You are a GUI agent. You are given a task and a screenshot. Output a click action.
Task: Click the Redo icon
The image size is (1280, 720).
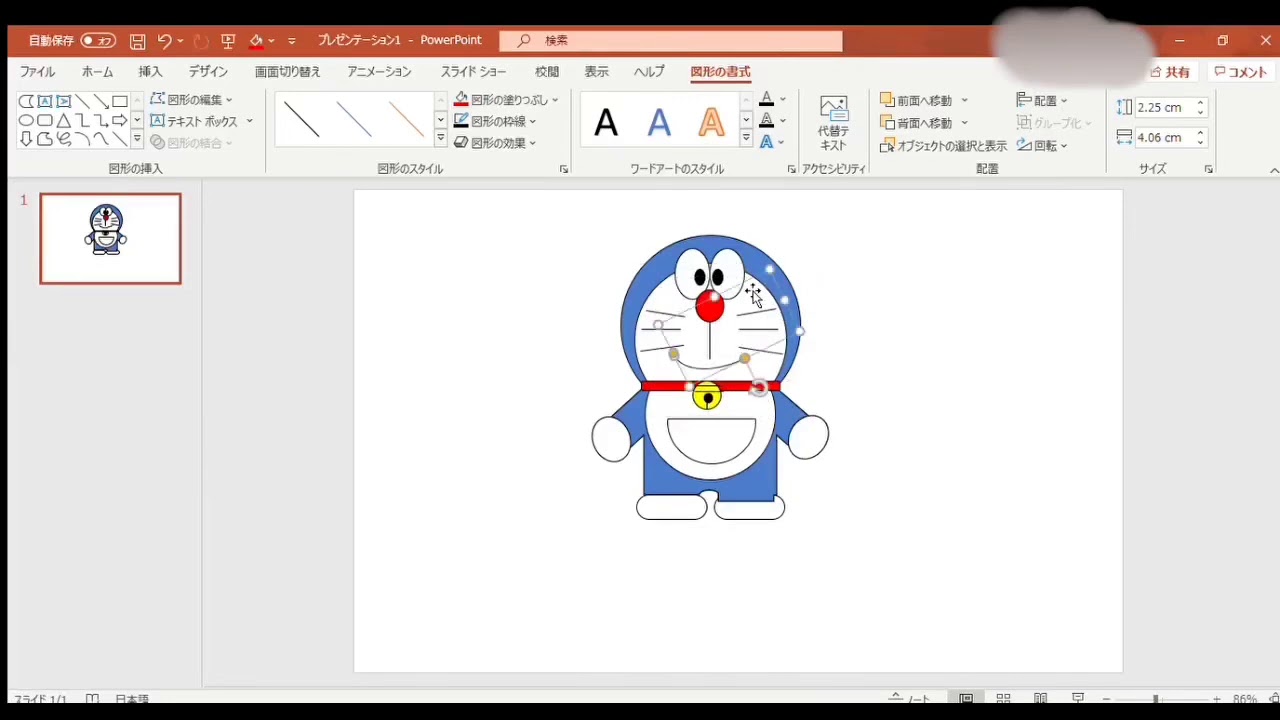[x=201, y=41]
